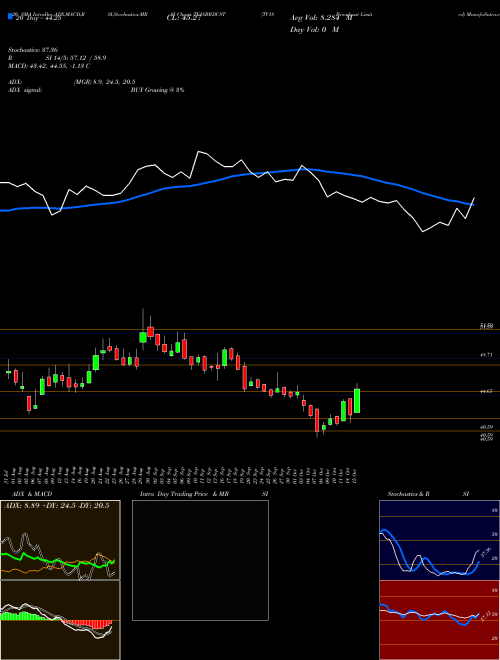Click the RSI panel with the red background
This screenshot has height=660, width=500.
[x=439, y=620]
